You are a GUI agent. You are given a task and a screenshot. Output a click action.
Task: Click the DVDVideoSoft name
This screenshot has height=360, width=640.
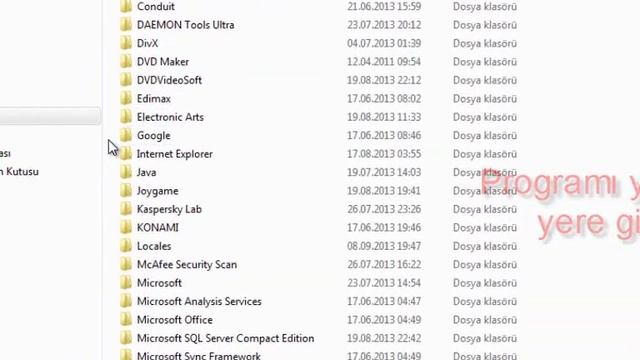point(169,80)
